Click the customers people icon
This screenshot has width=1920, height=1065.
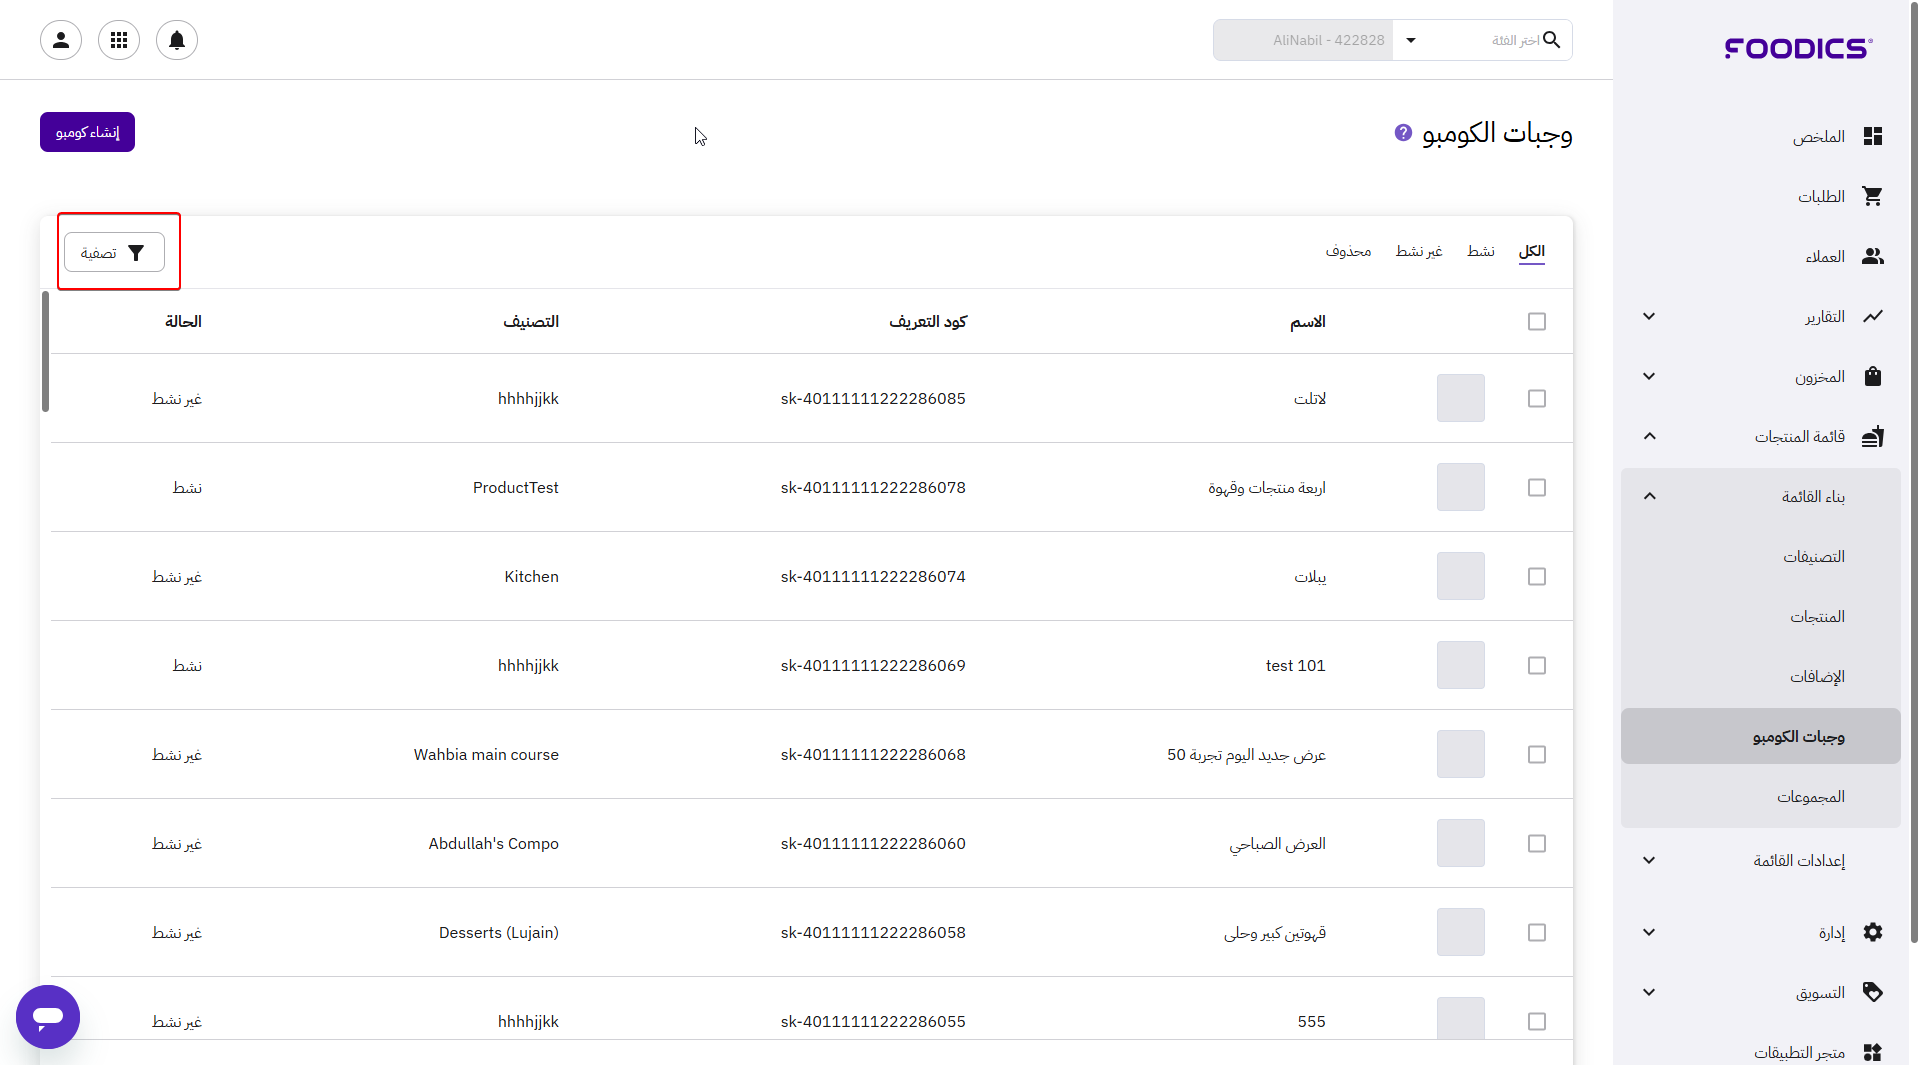[1872, 257]
